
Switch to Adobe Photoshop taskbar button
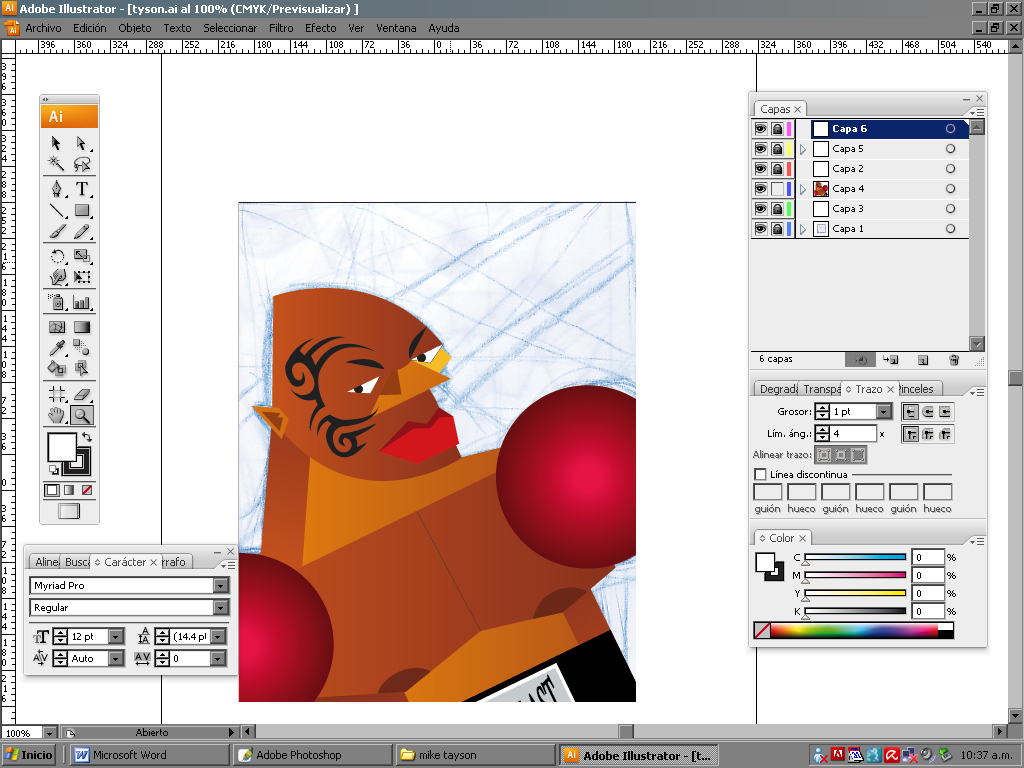(312, 755)
